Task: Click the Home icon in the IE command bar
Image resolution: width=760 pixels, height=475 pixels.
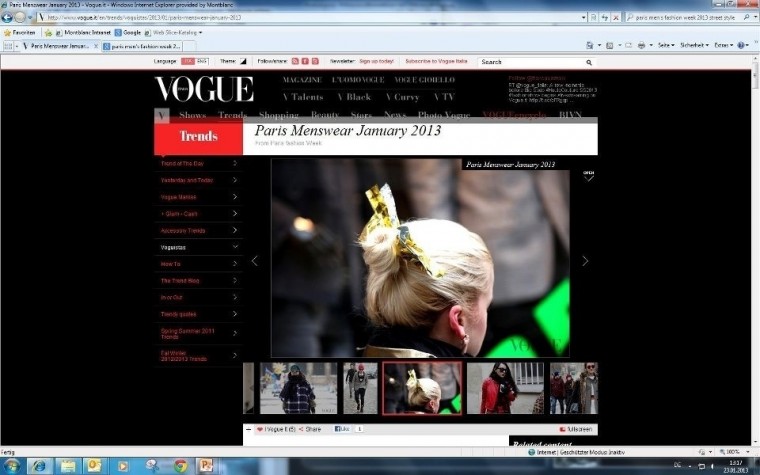Action: pyautogui.click(x=589, y=45)
